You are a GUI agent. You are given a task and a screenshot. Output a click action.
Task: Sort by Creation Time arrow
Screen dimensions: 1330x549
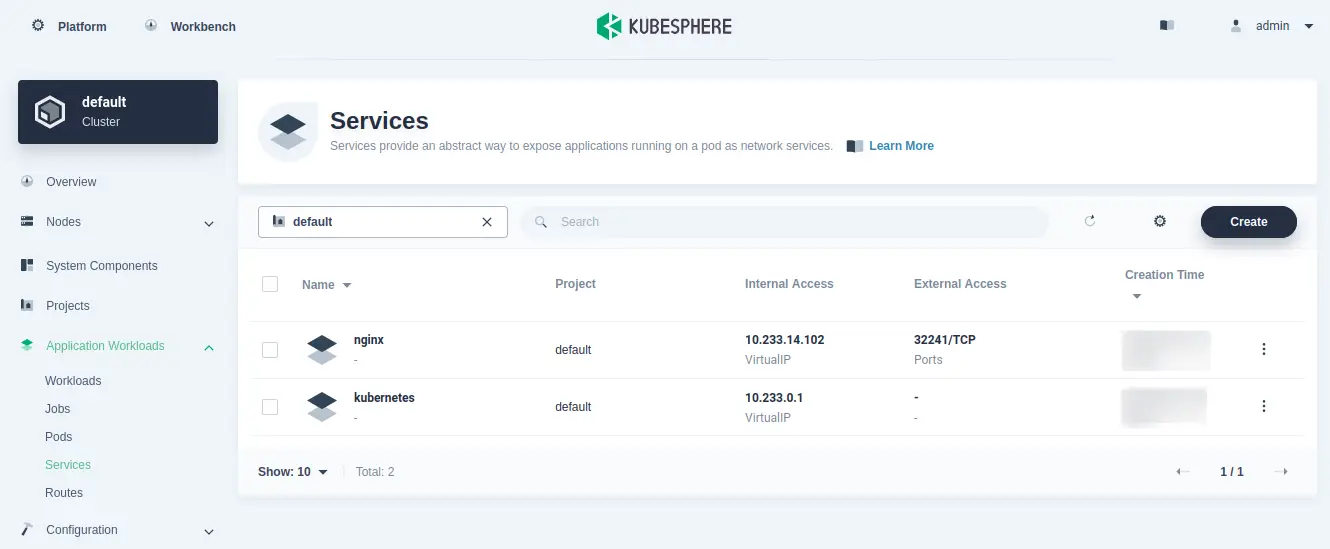coord(1136,297)
